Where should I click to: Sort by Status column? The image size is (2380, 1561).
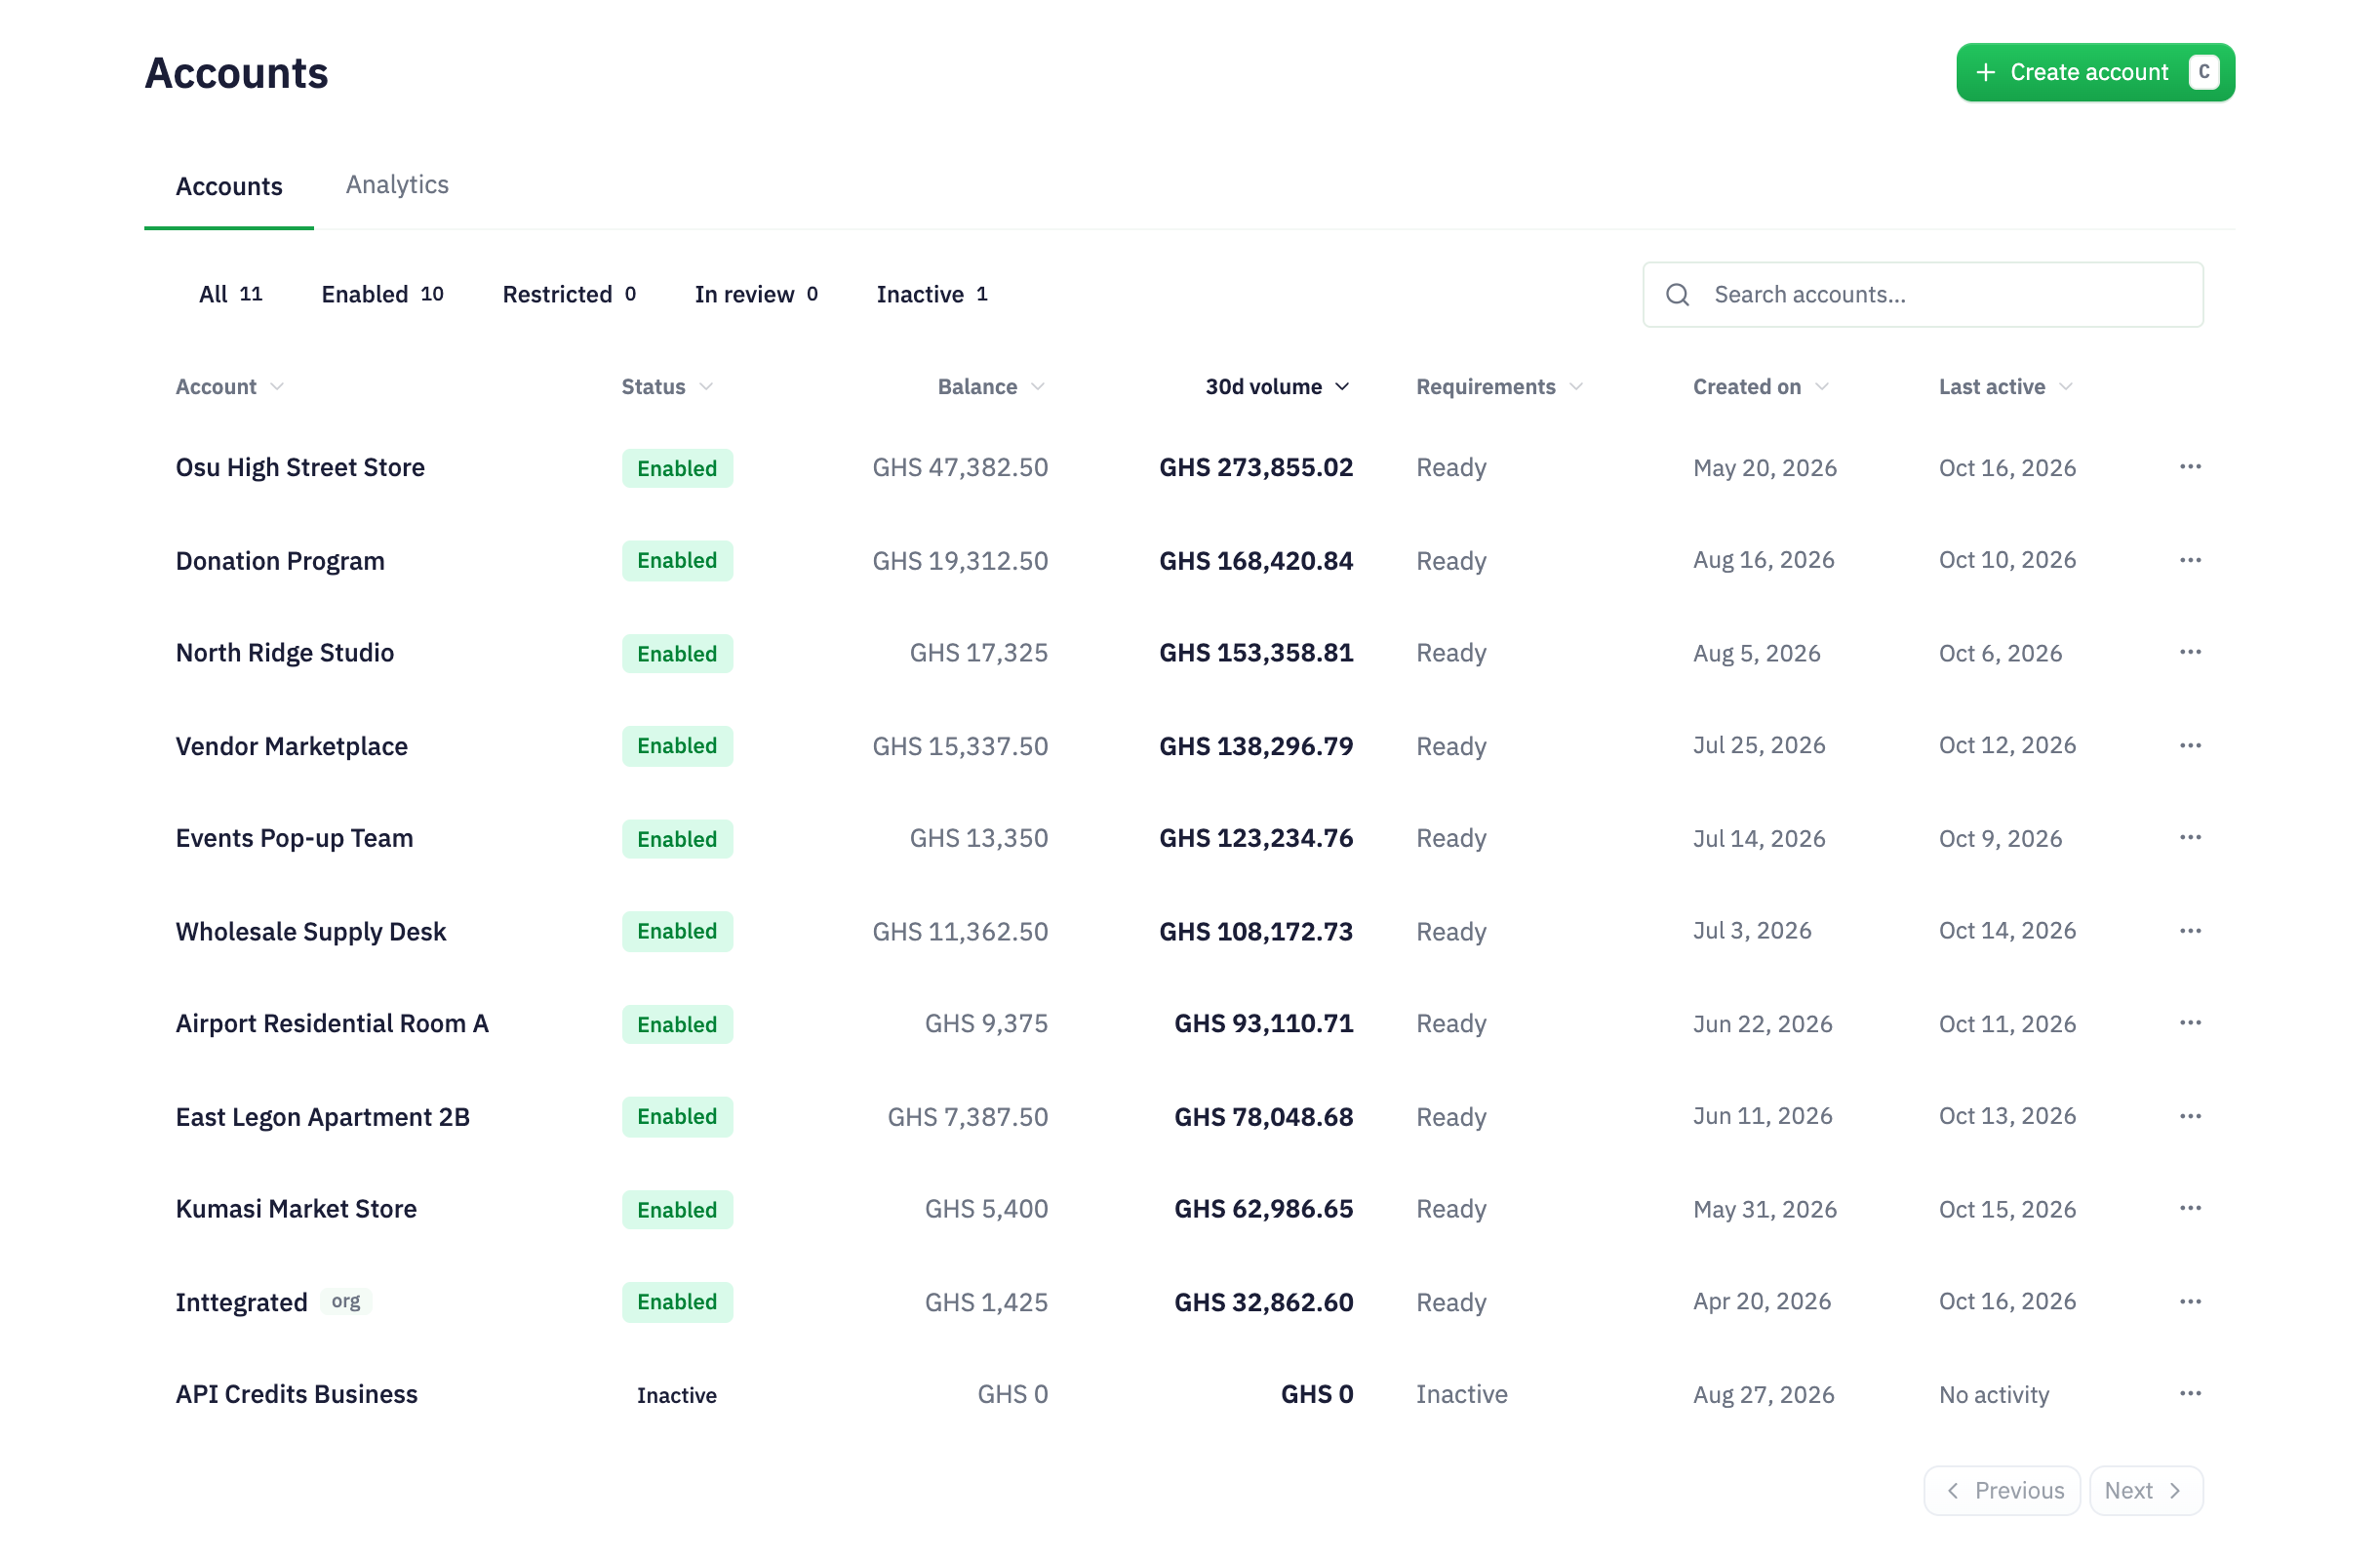tap(667, 386)
